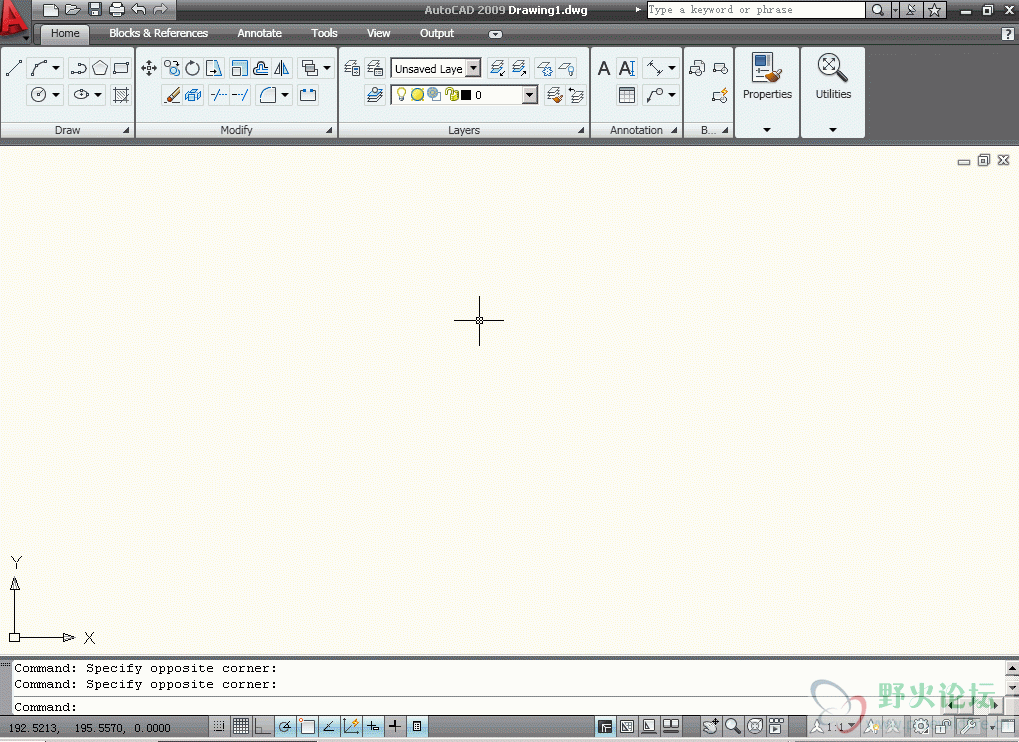Toggle Ortho Mode in status bar
Screen dimensions: 1019x742
[x=263, y=726]
